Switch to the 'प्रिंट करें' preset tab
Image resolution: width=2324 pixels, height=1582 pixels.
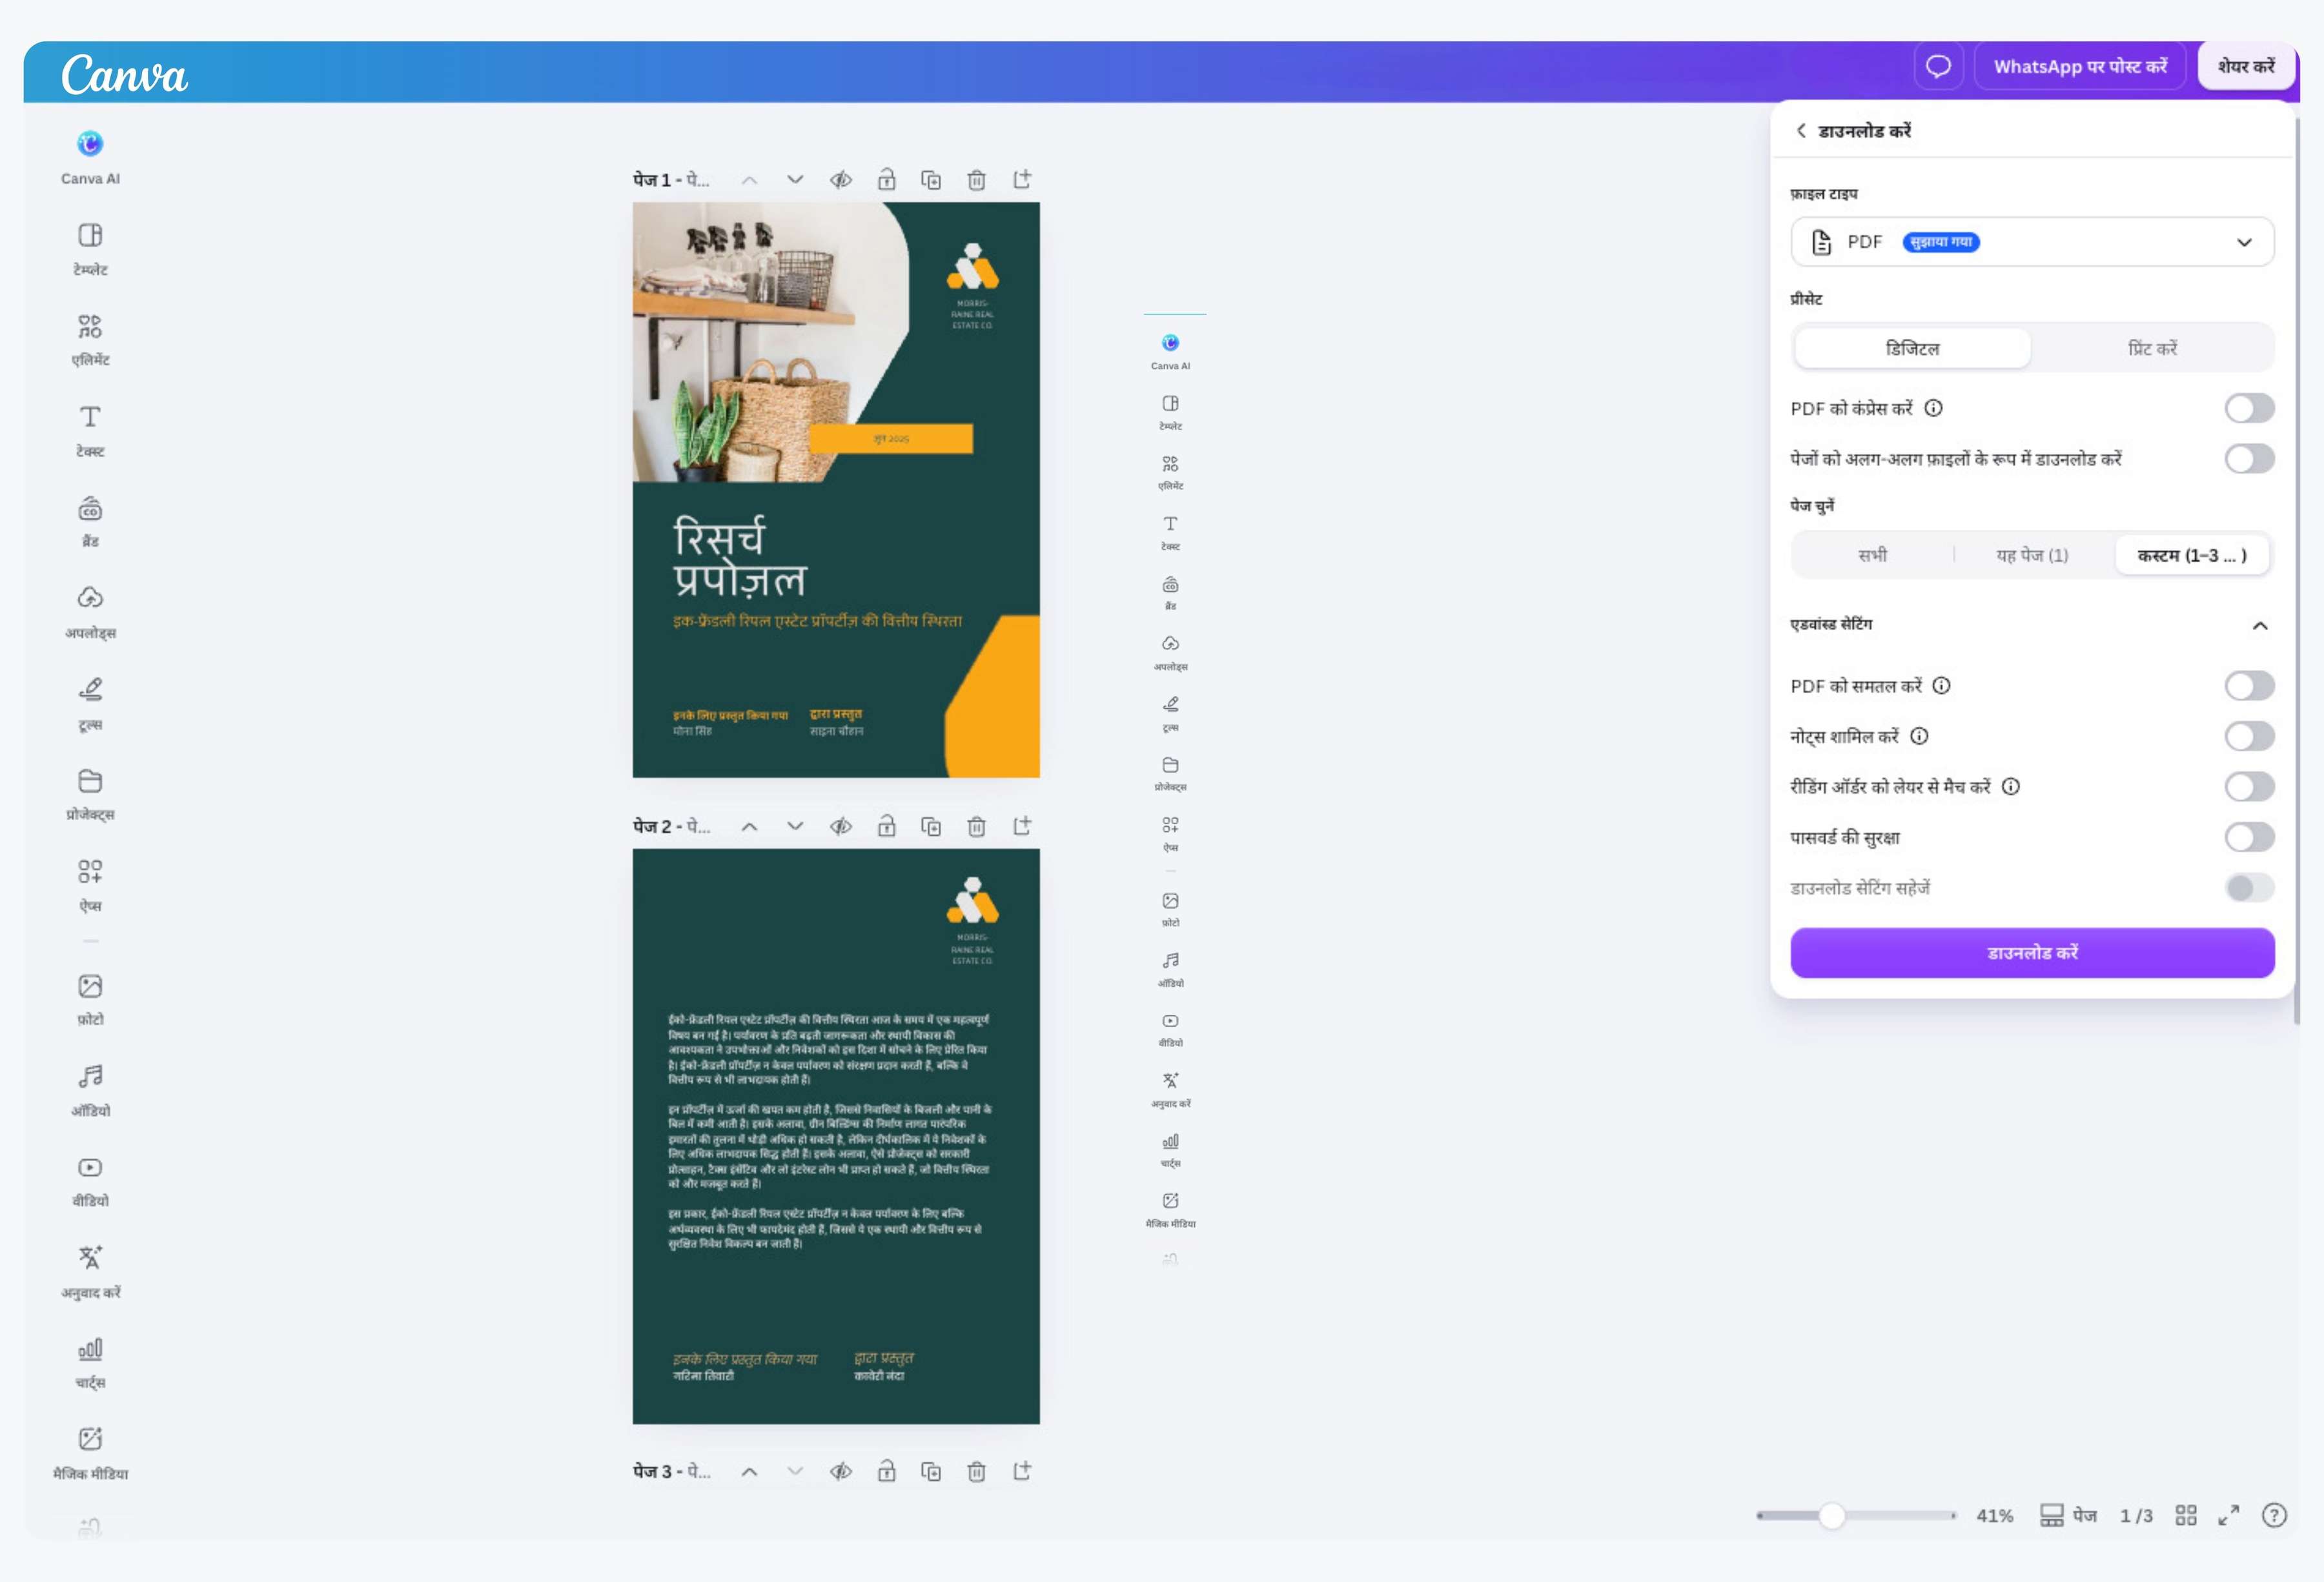2152,348
